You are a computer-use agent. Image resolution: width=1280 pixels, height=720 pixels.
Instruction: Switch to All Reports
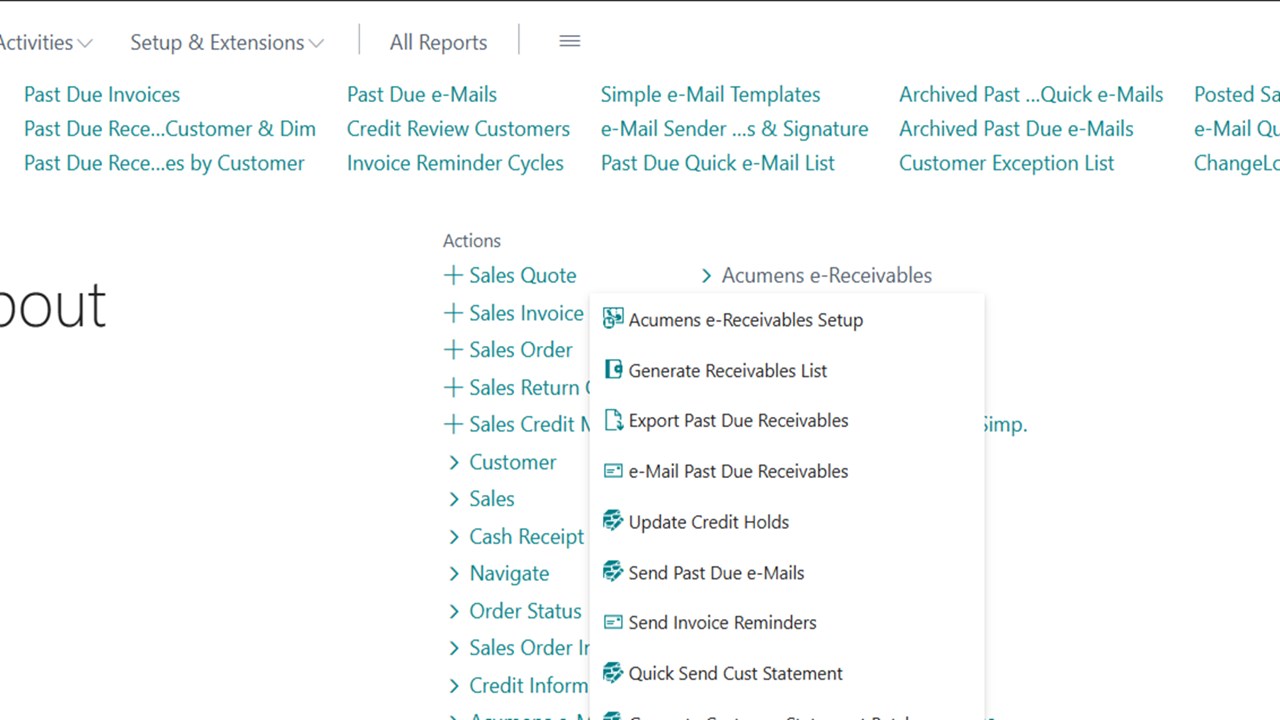(438, 42)
